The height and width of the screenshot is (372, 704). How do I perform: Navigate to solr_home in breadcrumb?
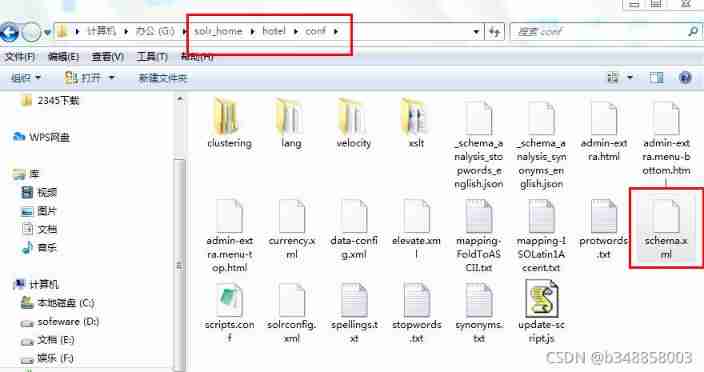point(218,31)
